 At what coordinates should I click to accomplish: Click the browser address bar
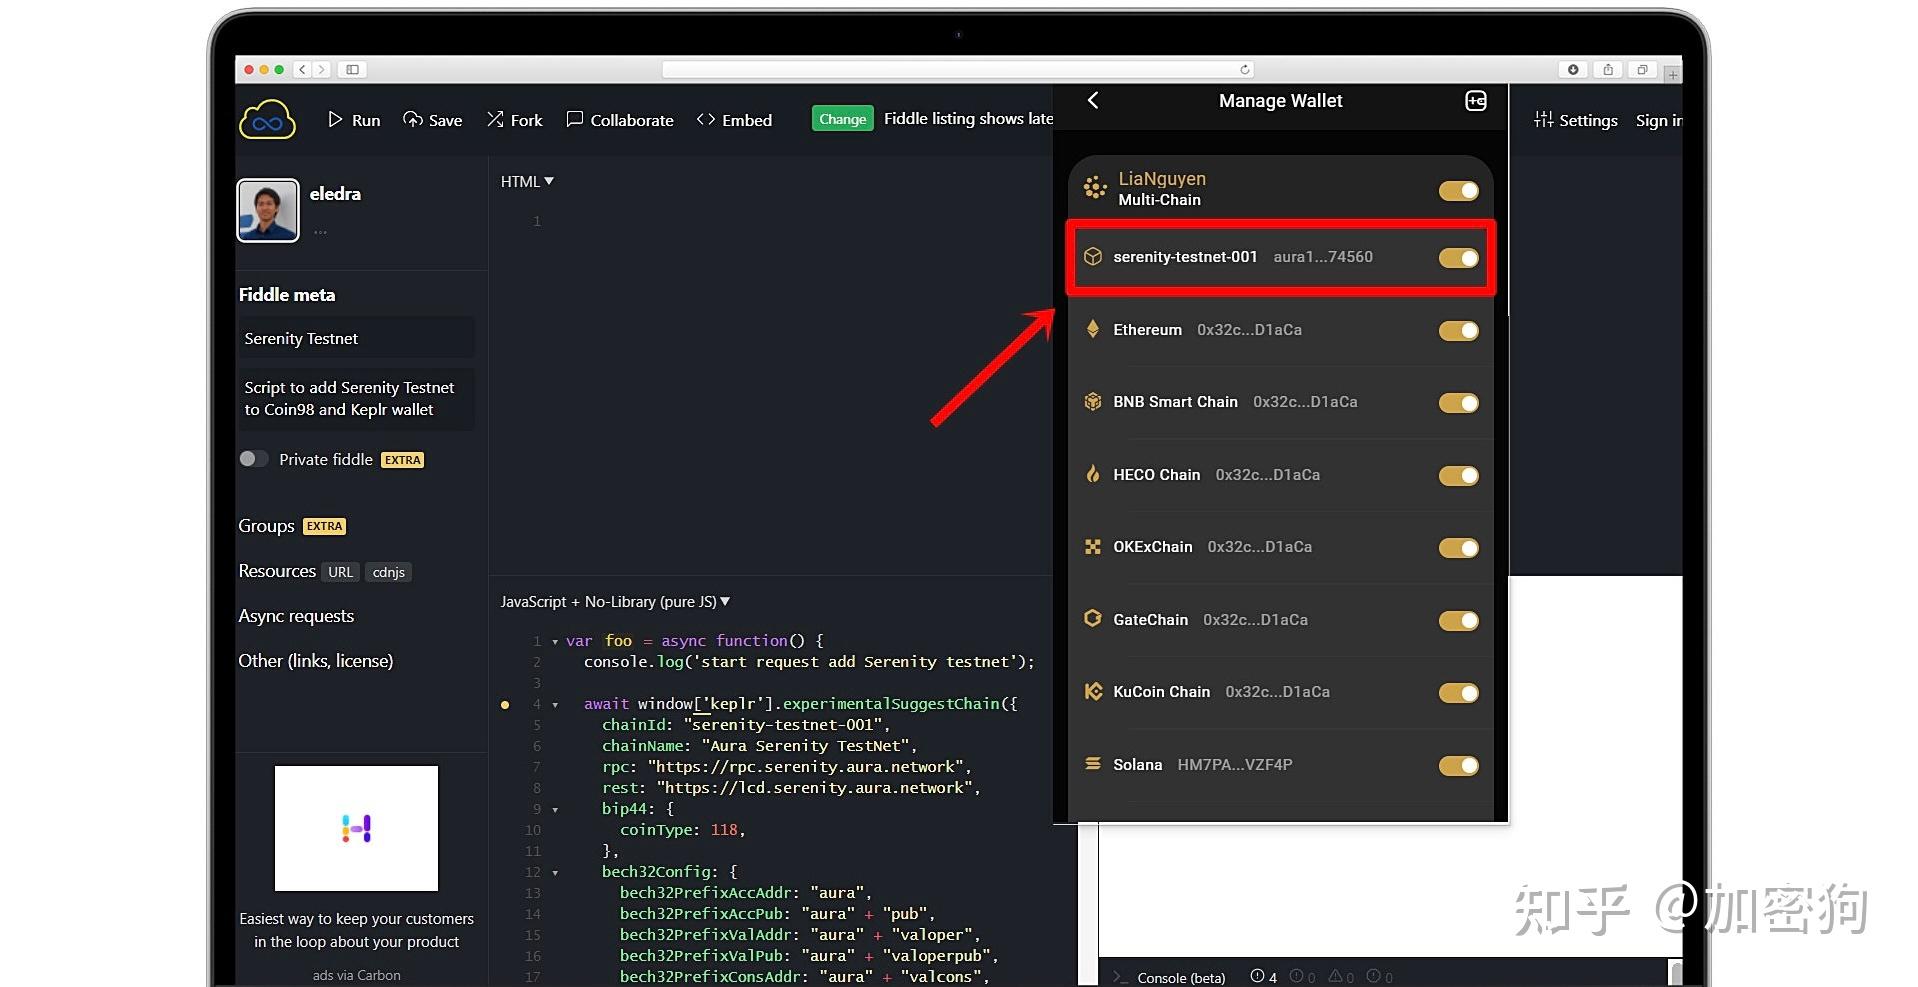[x=958, y=69]
